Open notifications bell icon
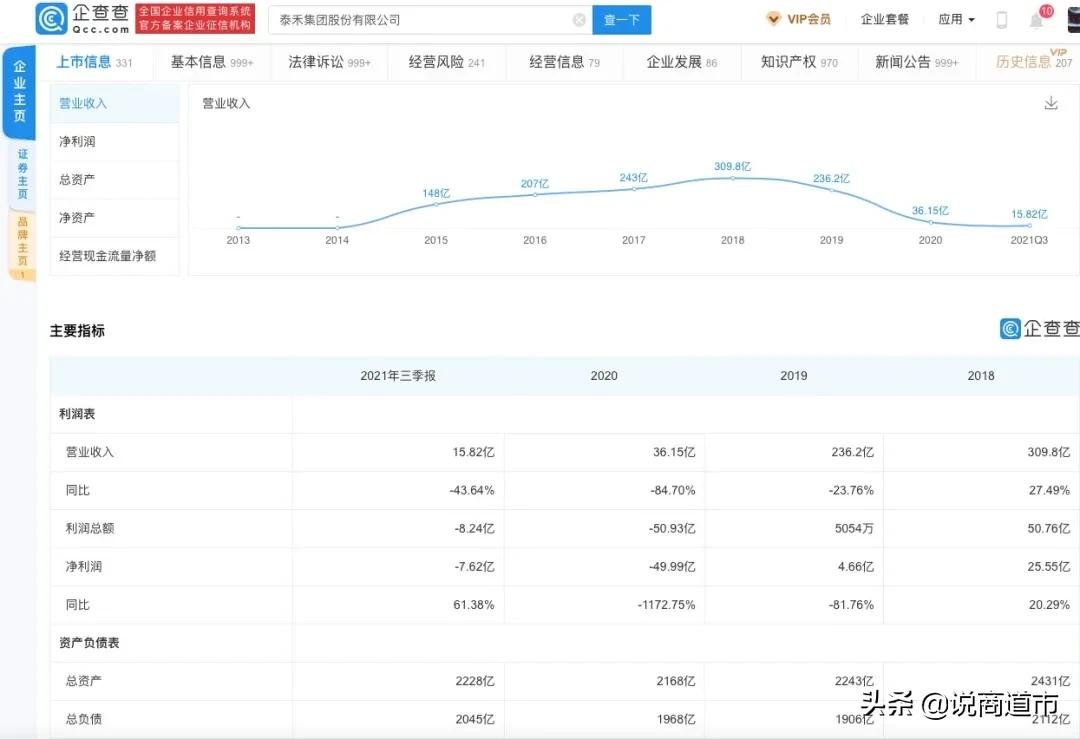Screen dimensions: 1080x739 [x=1037, y=20]
